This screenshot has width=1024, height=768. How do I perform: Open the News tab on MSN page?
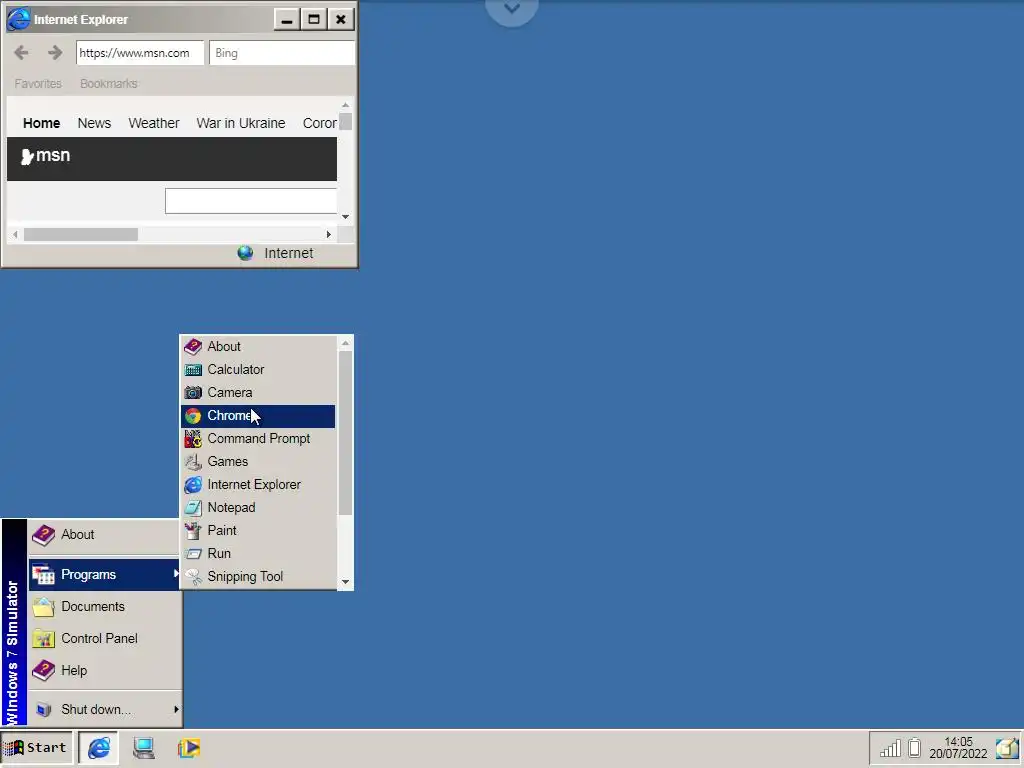94,123
